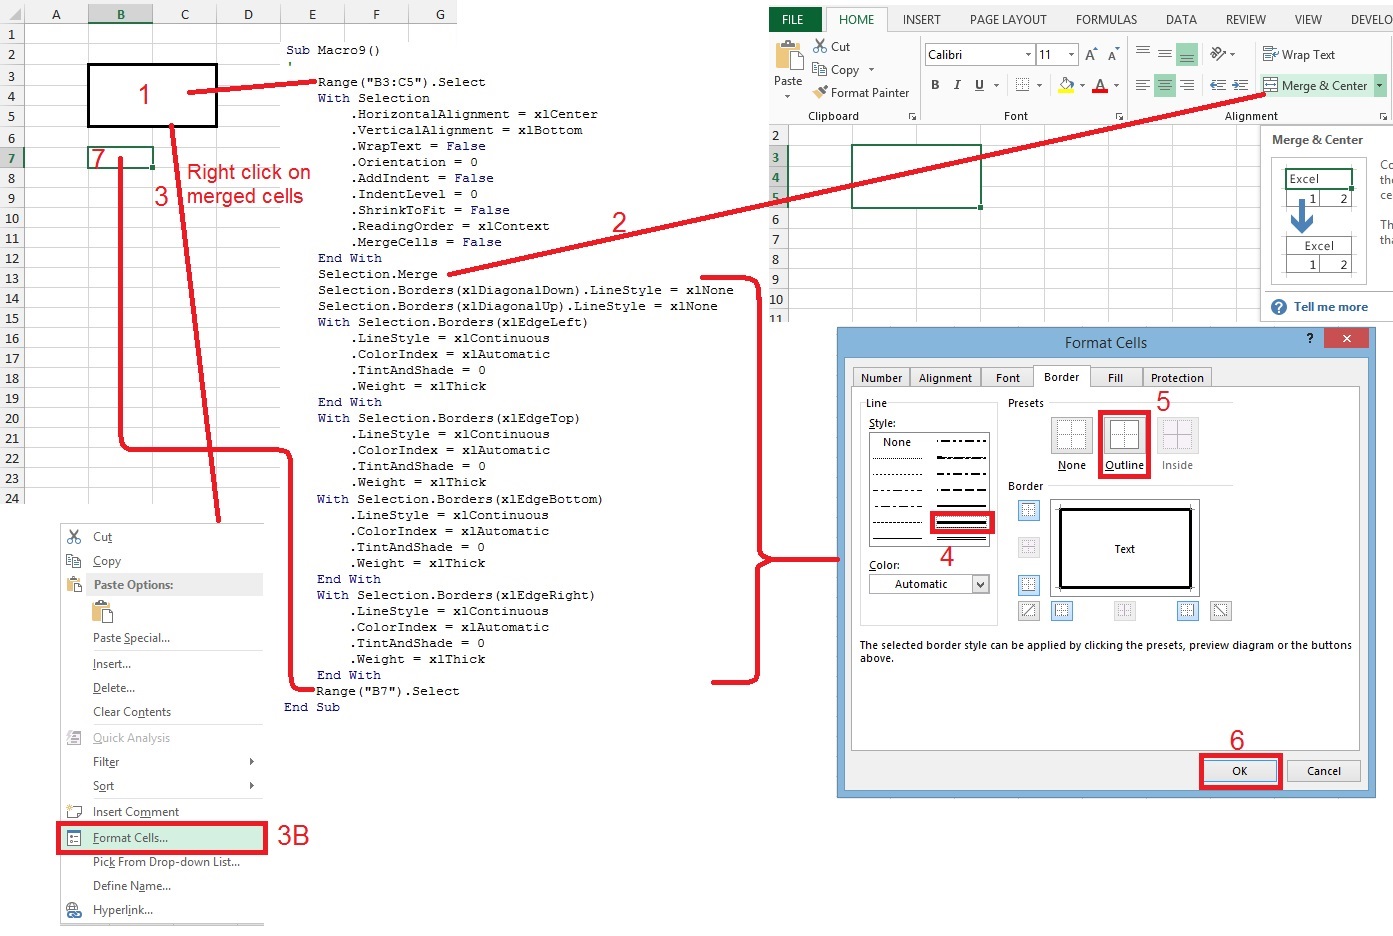The height and width of the screenshot is (936, 1393).
Task: Click the Borders grid icon
Action: click(x=1022, y=85)
